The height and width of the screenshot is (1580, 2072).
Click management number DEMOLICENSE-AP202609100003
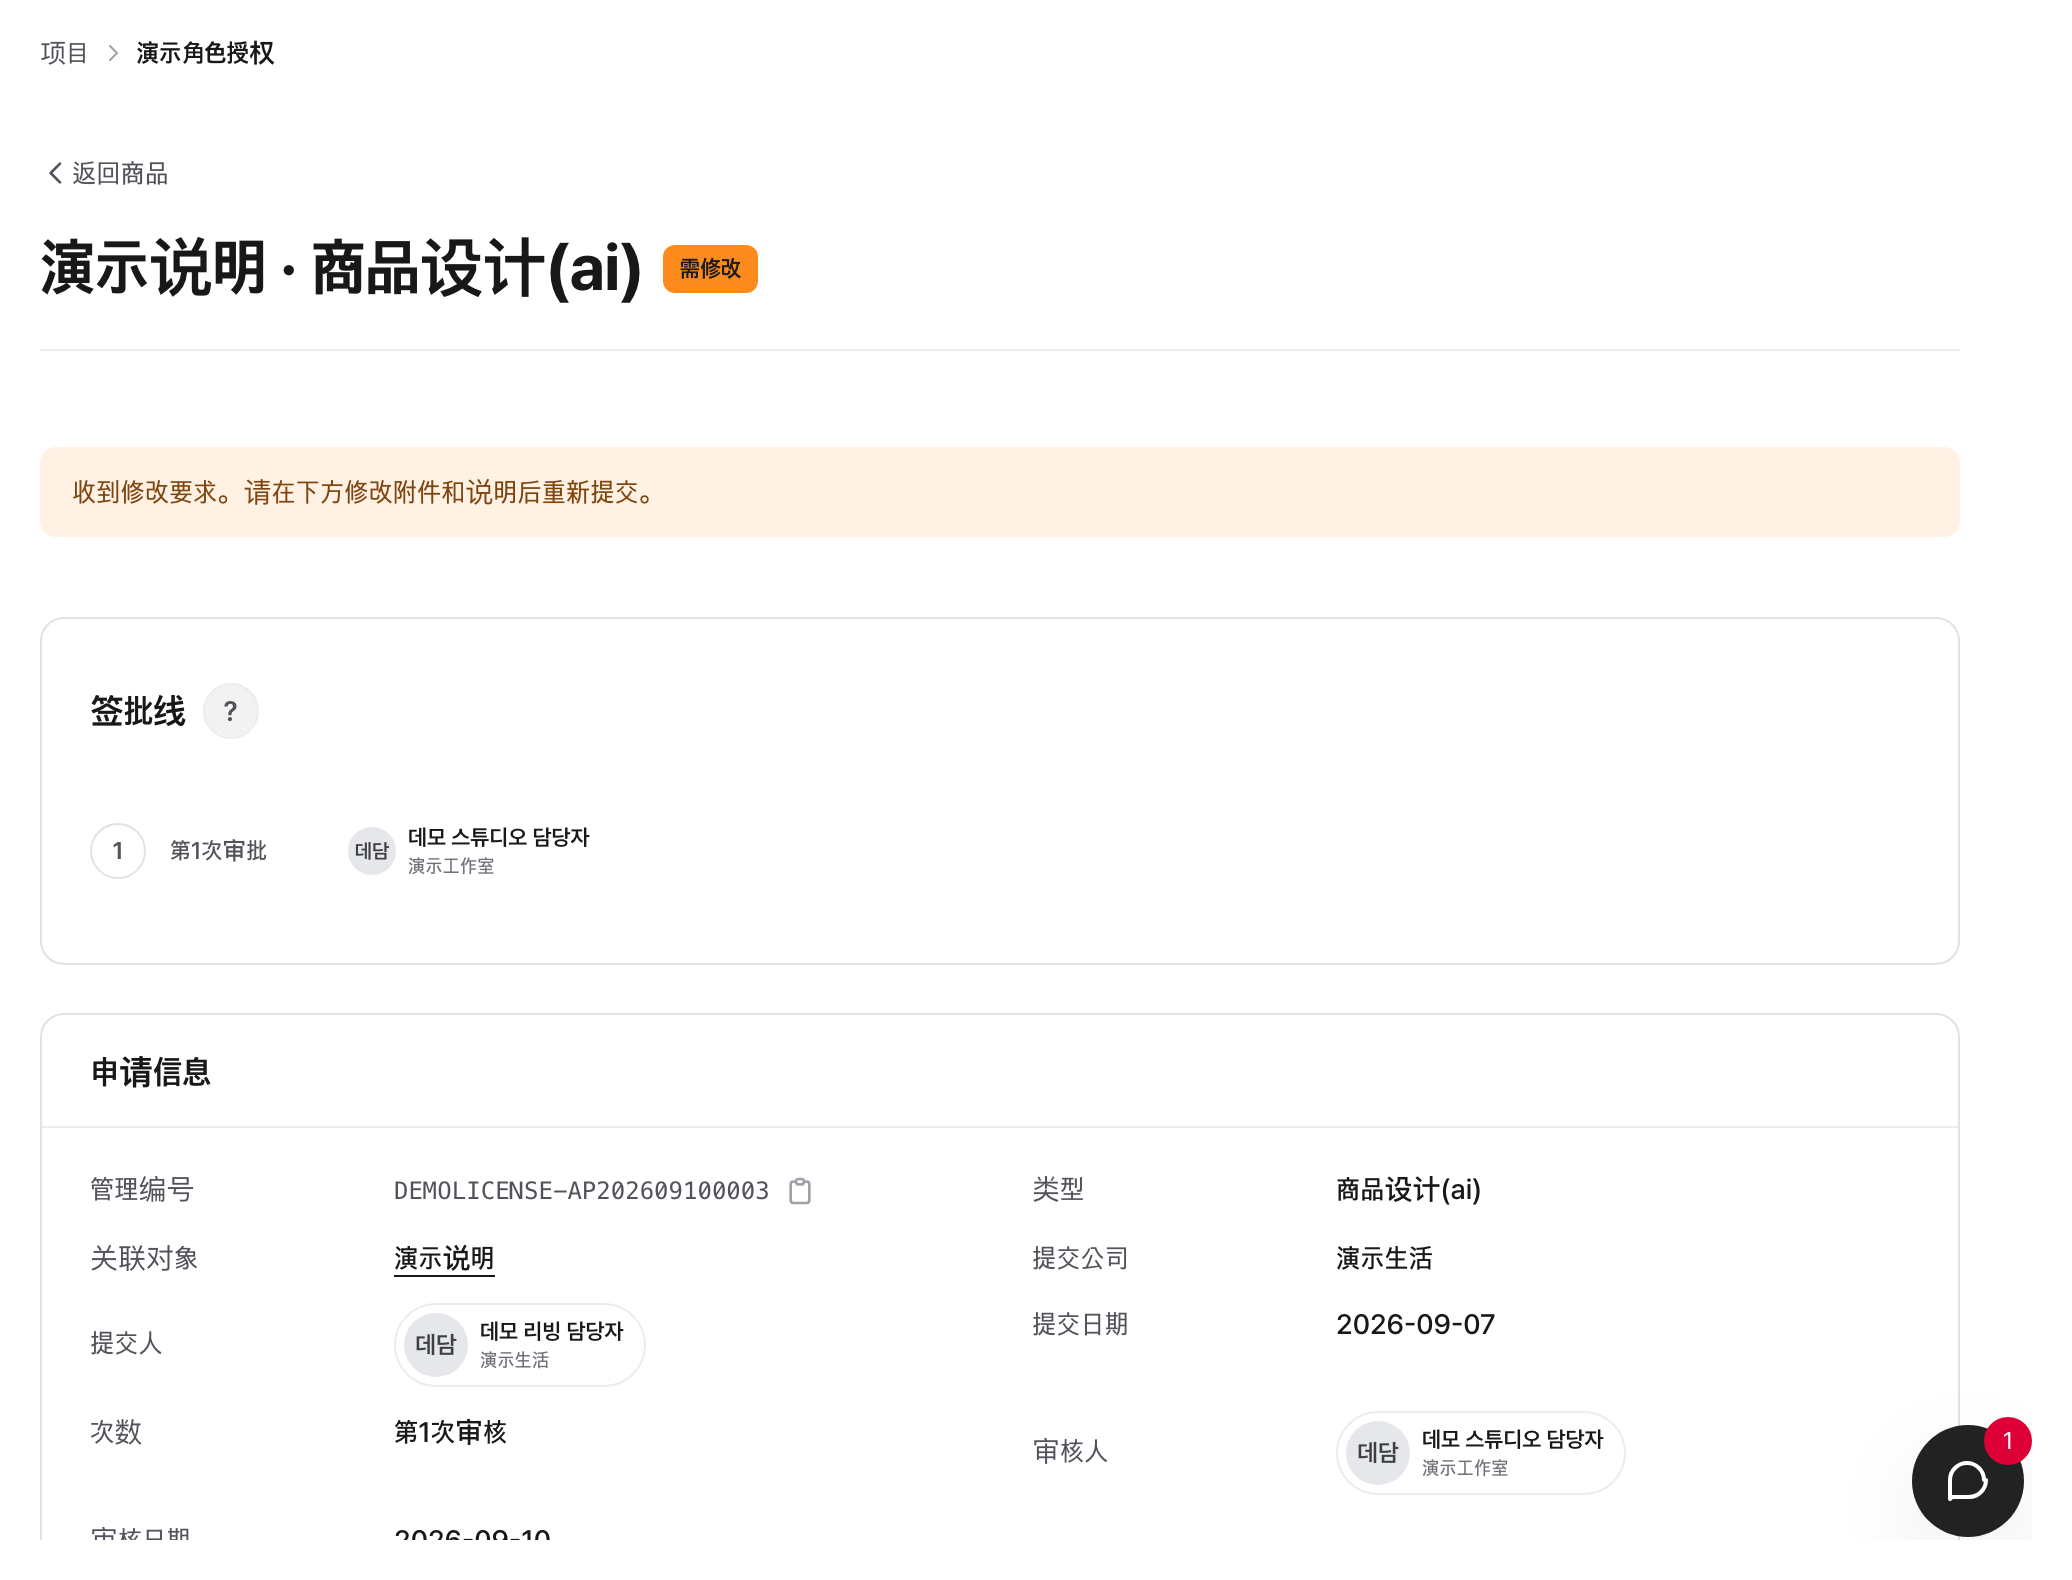coord(581,1191)
